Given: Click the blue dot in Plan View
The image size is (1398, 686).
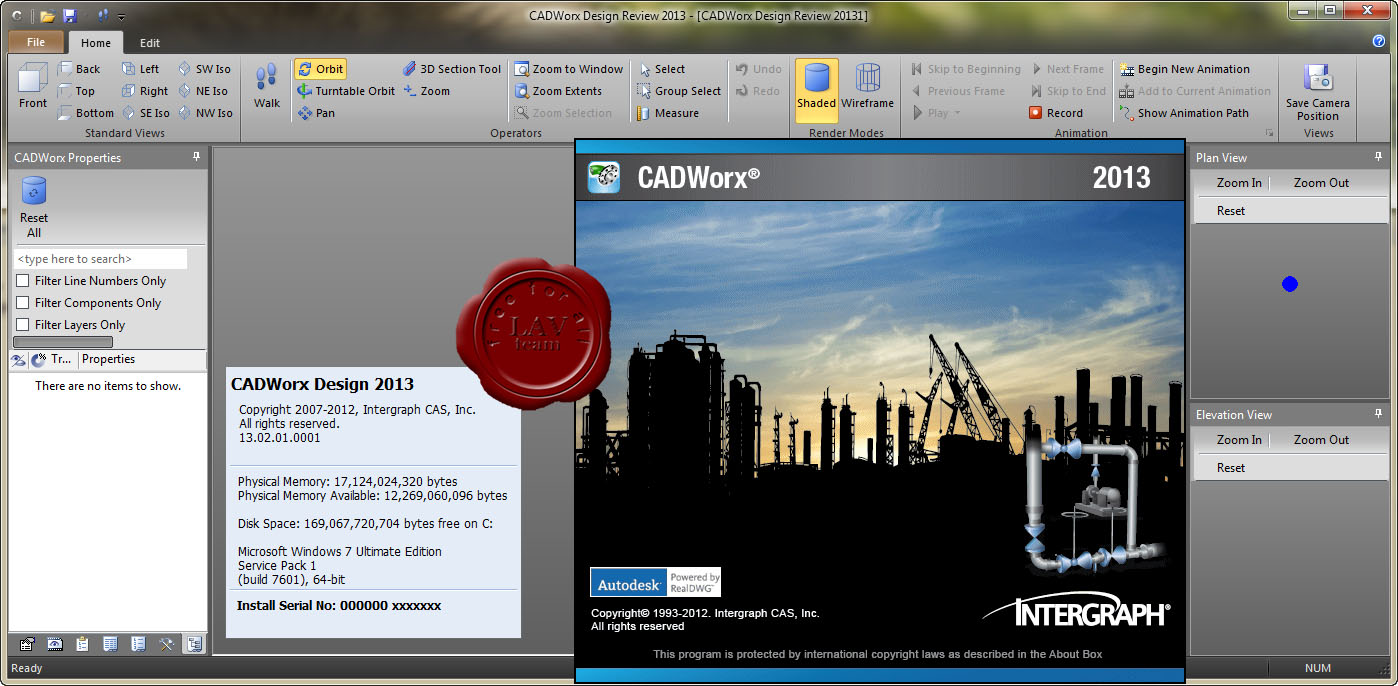Looking at the screenshot, I should click(1289, 285).
